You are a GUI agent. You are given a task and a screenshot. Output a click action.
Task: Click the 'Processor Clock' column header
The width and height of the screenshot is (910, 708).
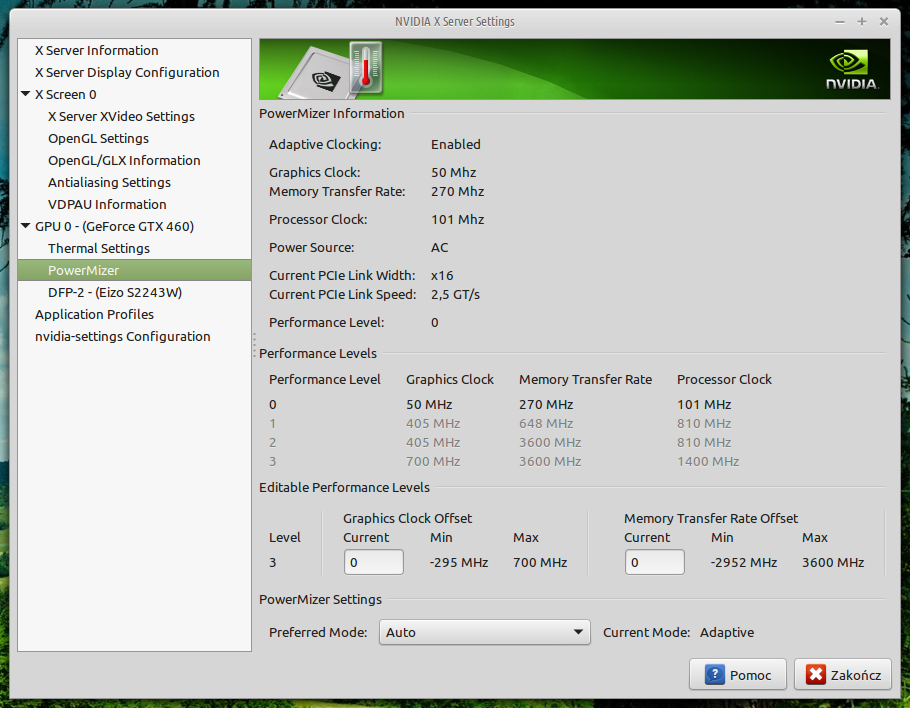pyautogui.click(x=724, y=380)
